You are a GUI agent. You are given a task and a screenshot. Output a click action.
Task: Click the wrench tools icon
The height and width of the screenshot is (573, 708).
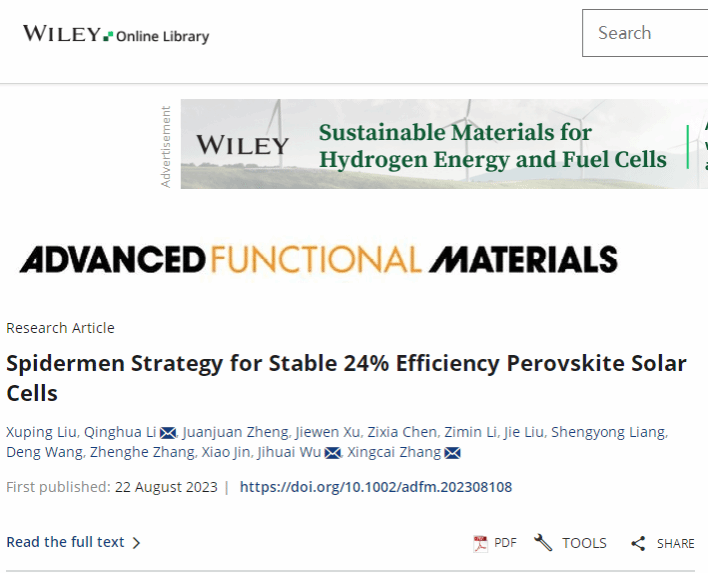coord(543,543)
